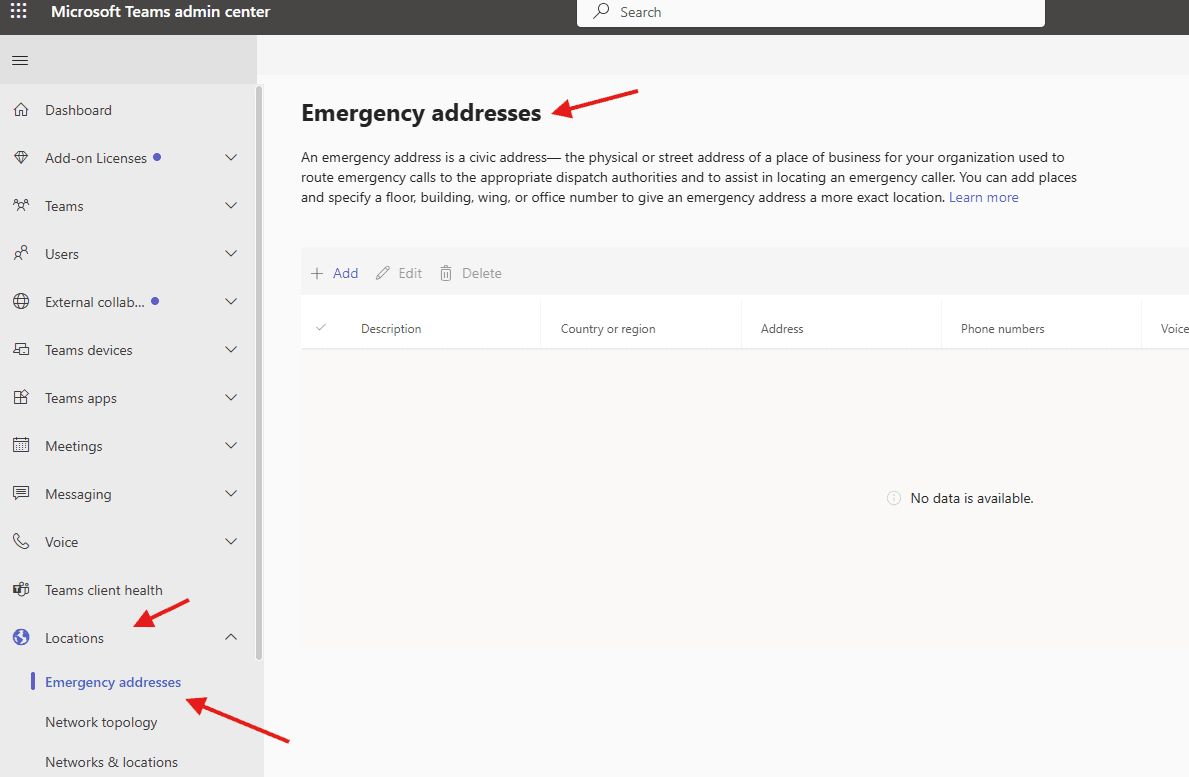
Task: Click the Locations globe icon
Action: 20,637
